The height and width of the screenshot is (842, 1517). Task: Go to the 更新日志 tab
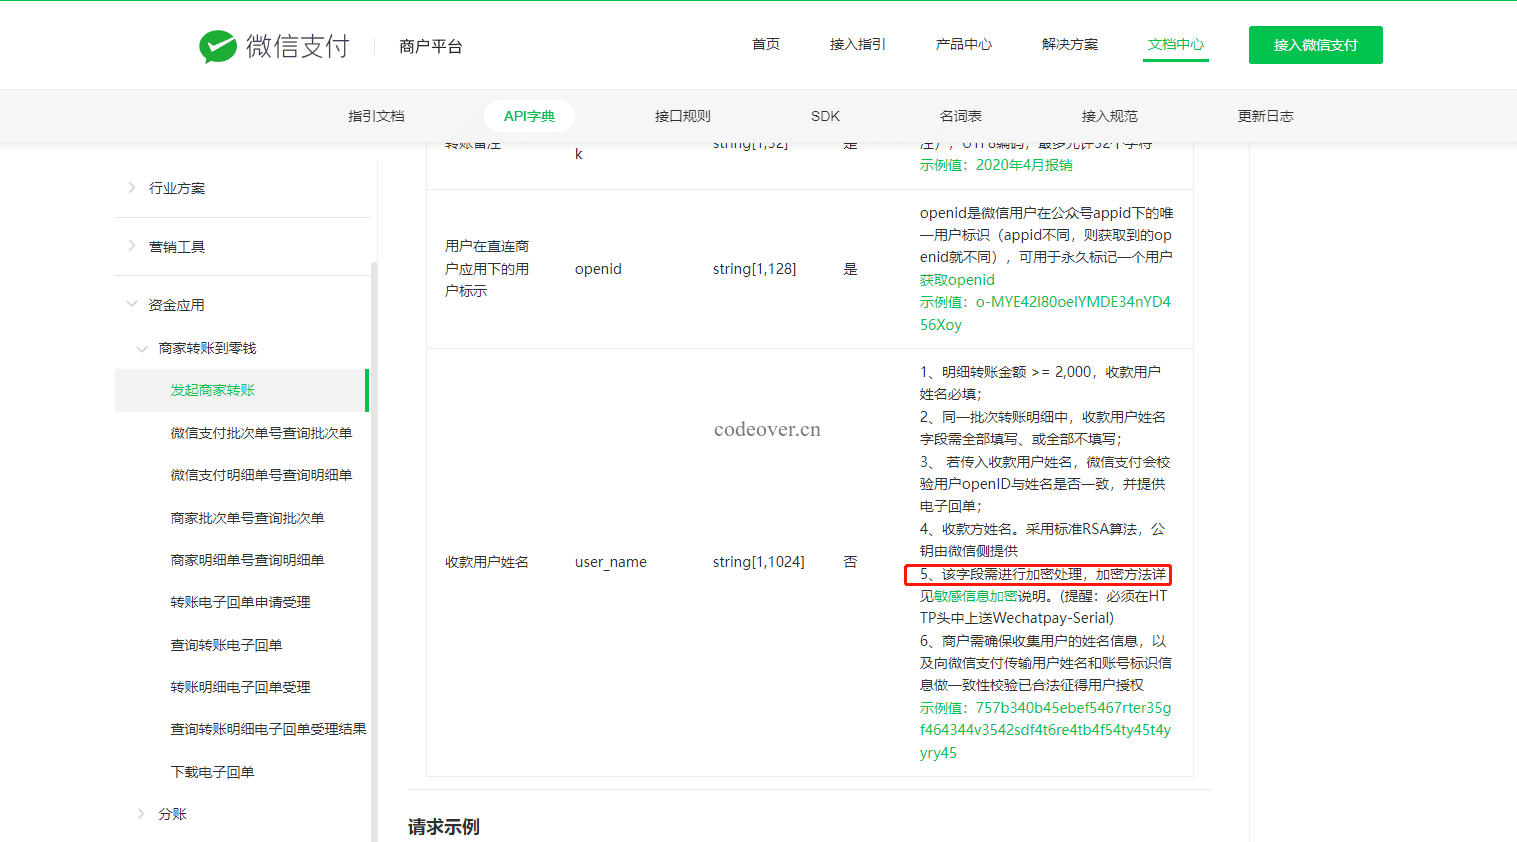click(1265, 116)
